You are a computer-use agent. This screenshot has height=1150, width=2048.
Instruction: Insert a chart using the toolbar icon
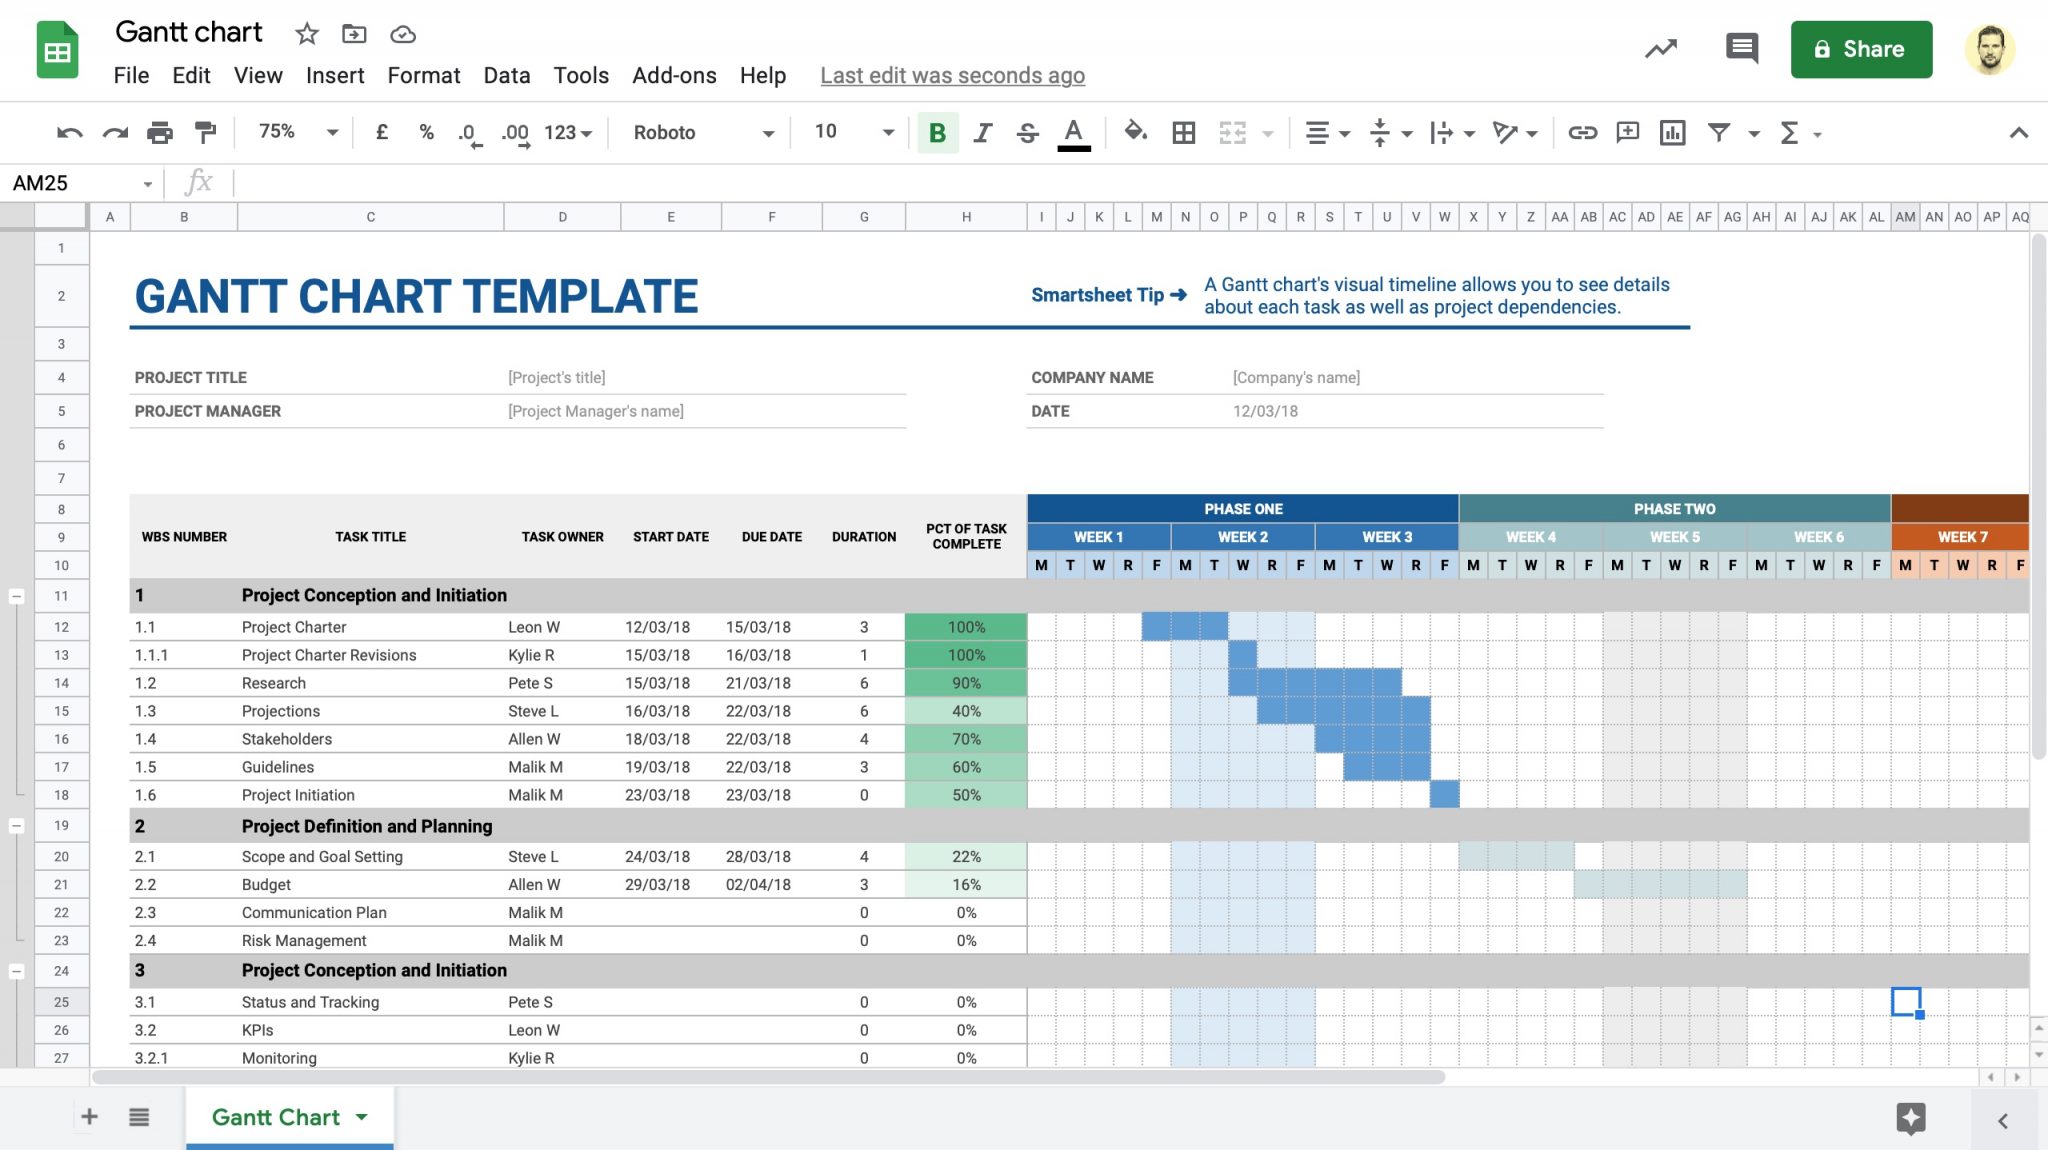pyautogui.click(x=1673, y=132)
